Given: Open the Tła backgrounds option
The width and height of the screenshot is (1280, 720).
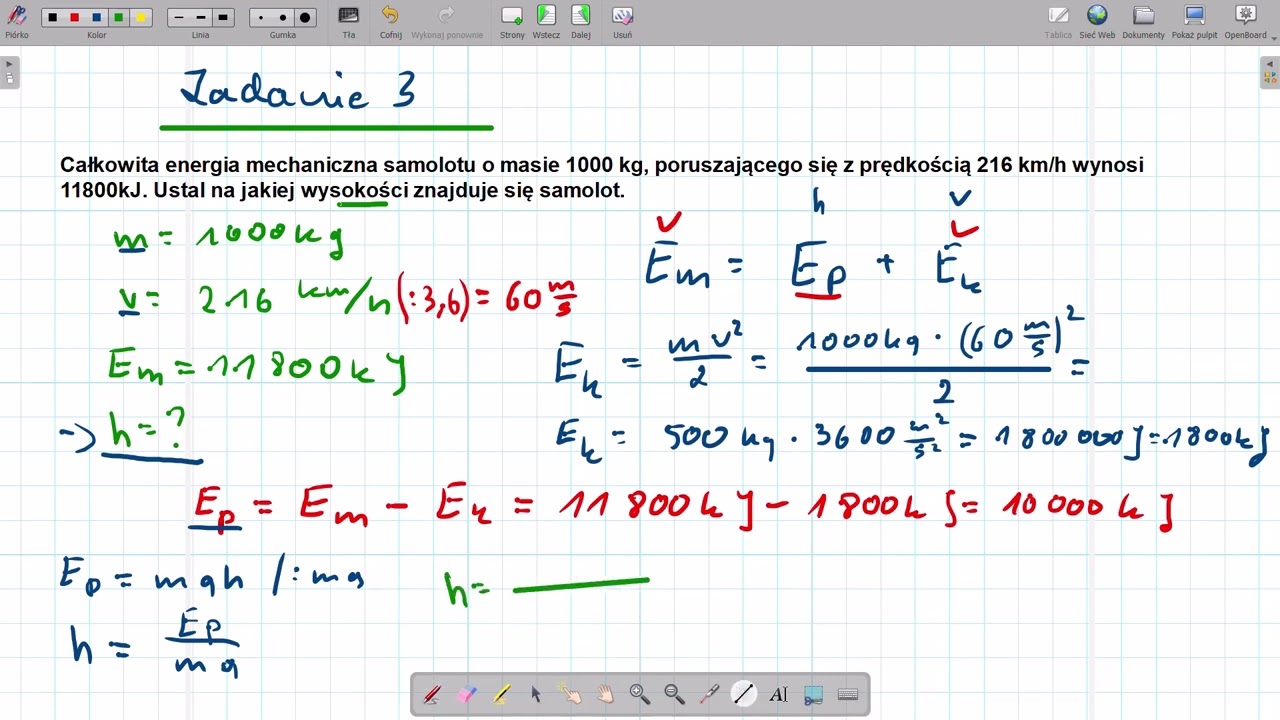Looking at the screenshot, I should [349, 16].
